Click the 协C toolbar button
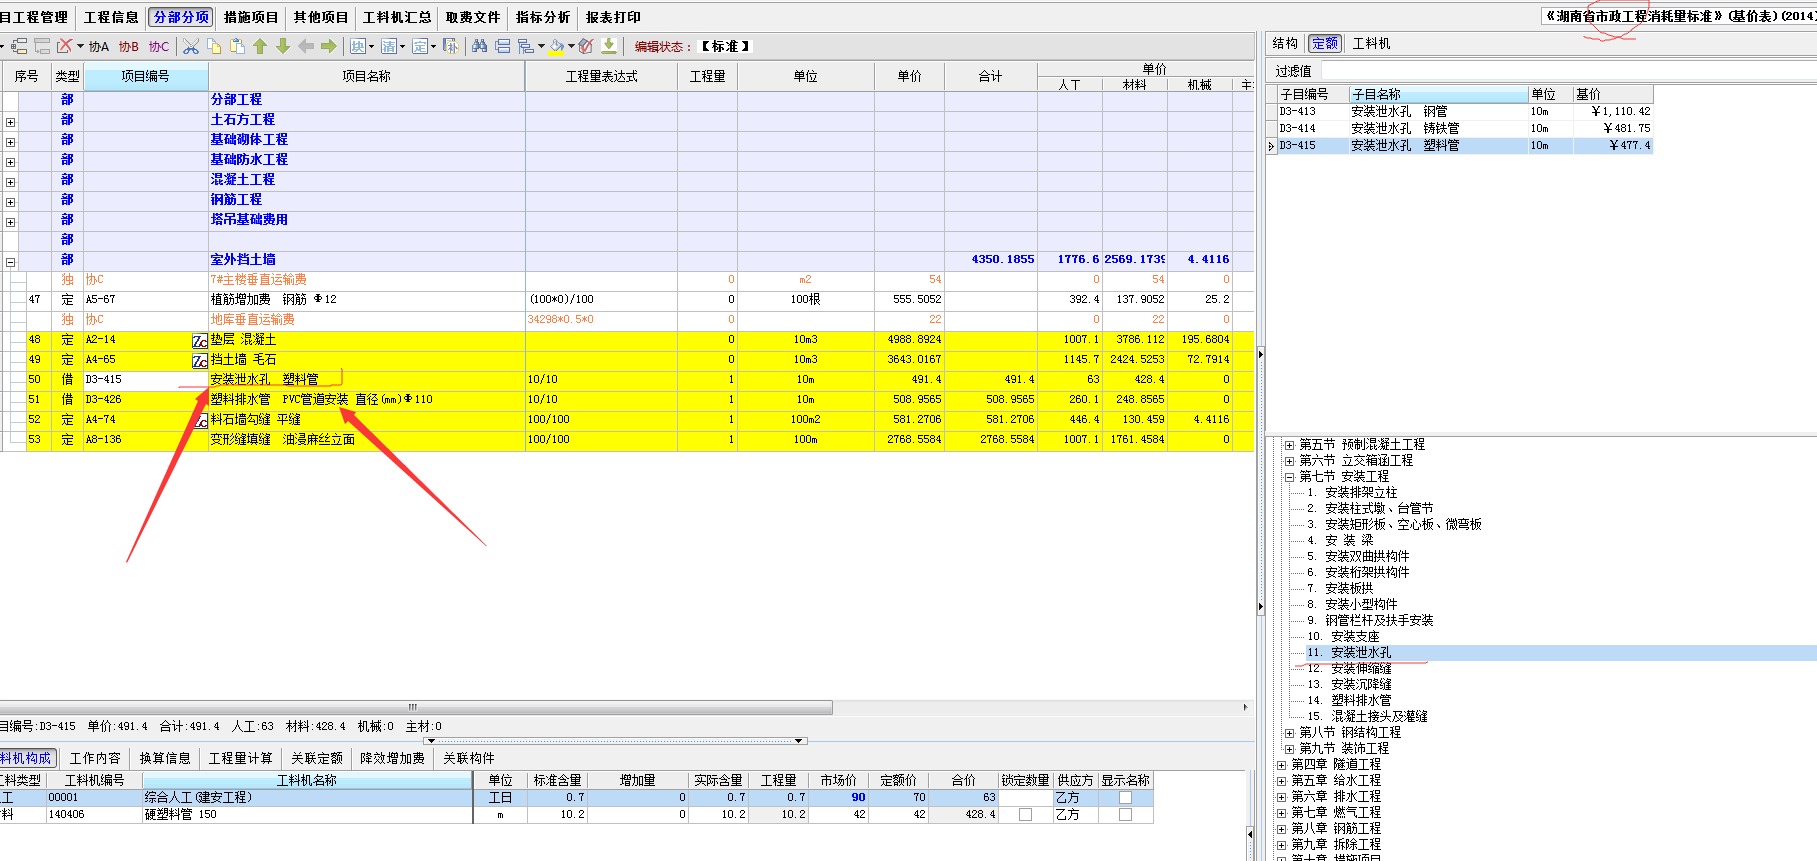 coord(158,46)
